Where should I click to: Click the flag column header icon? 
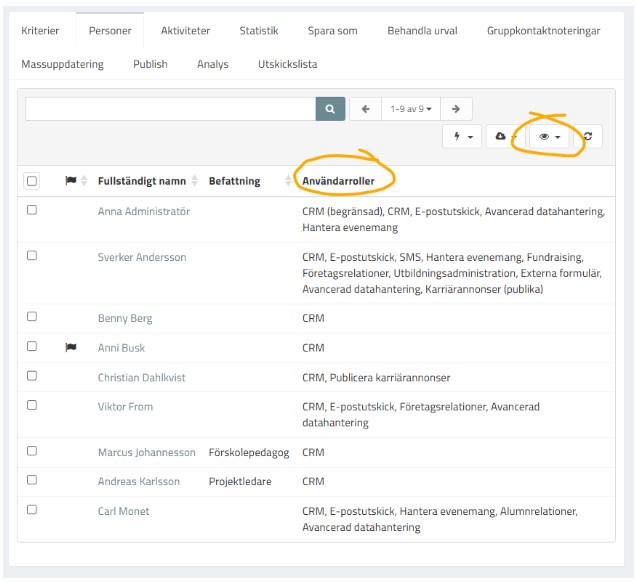tap(71, 181)
